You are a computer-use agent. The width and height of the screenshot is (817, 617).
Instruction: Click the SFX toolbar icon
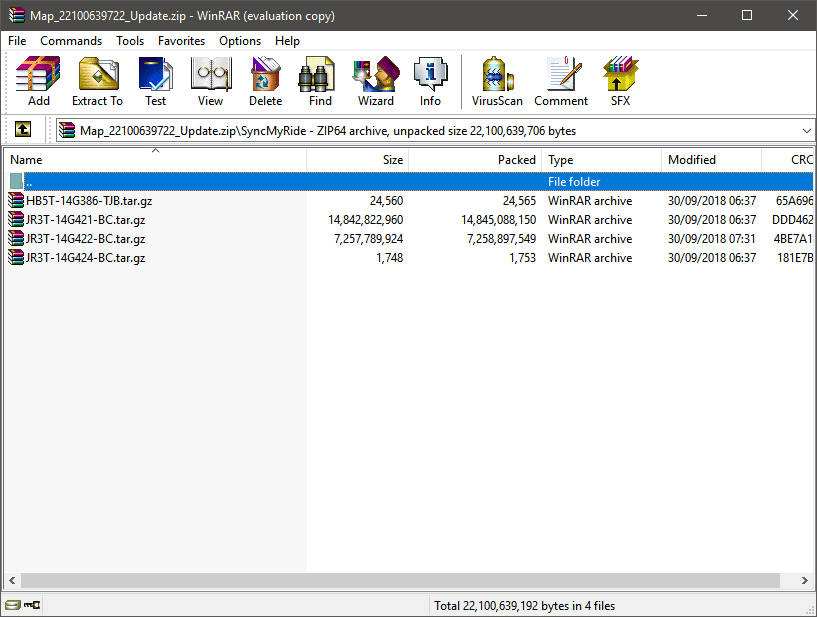[621, 81]
